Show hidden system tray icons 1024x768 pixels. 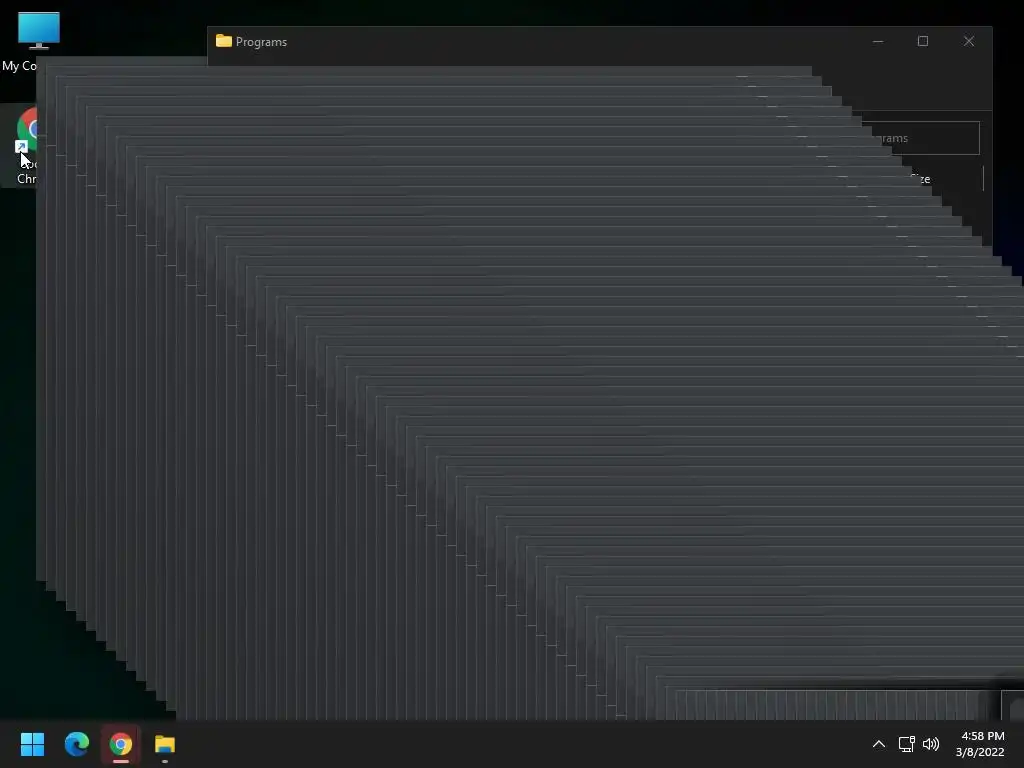pyautogui.click(x=879, y=744)
